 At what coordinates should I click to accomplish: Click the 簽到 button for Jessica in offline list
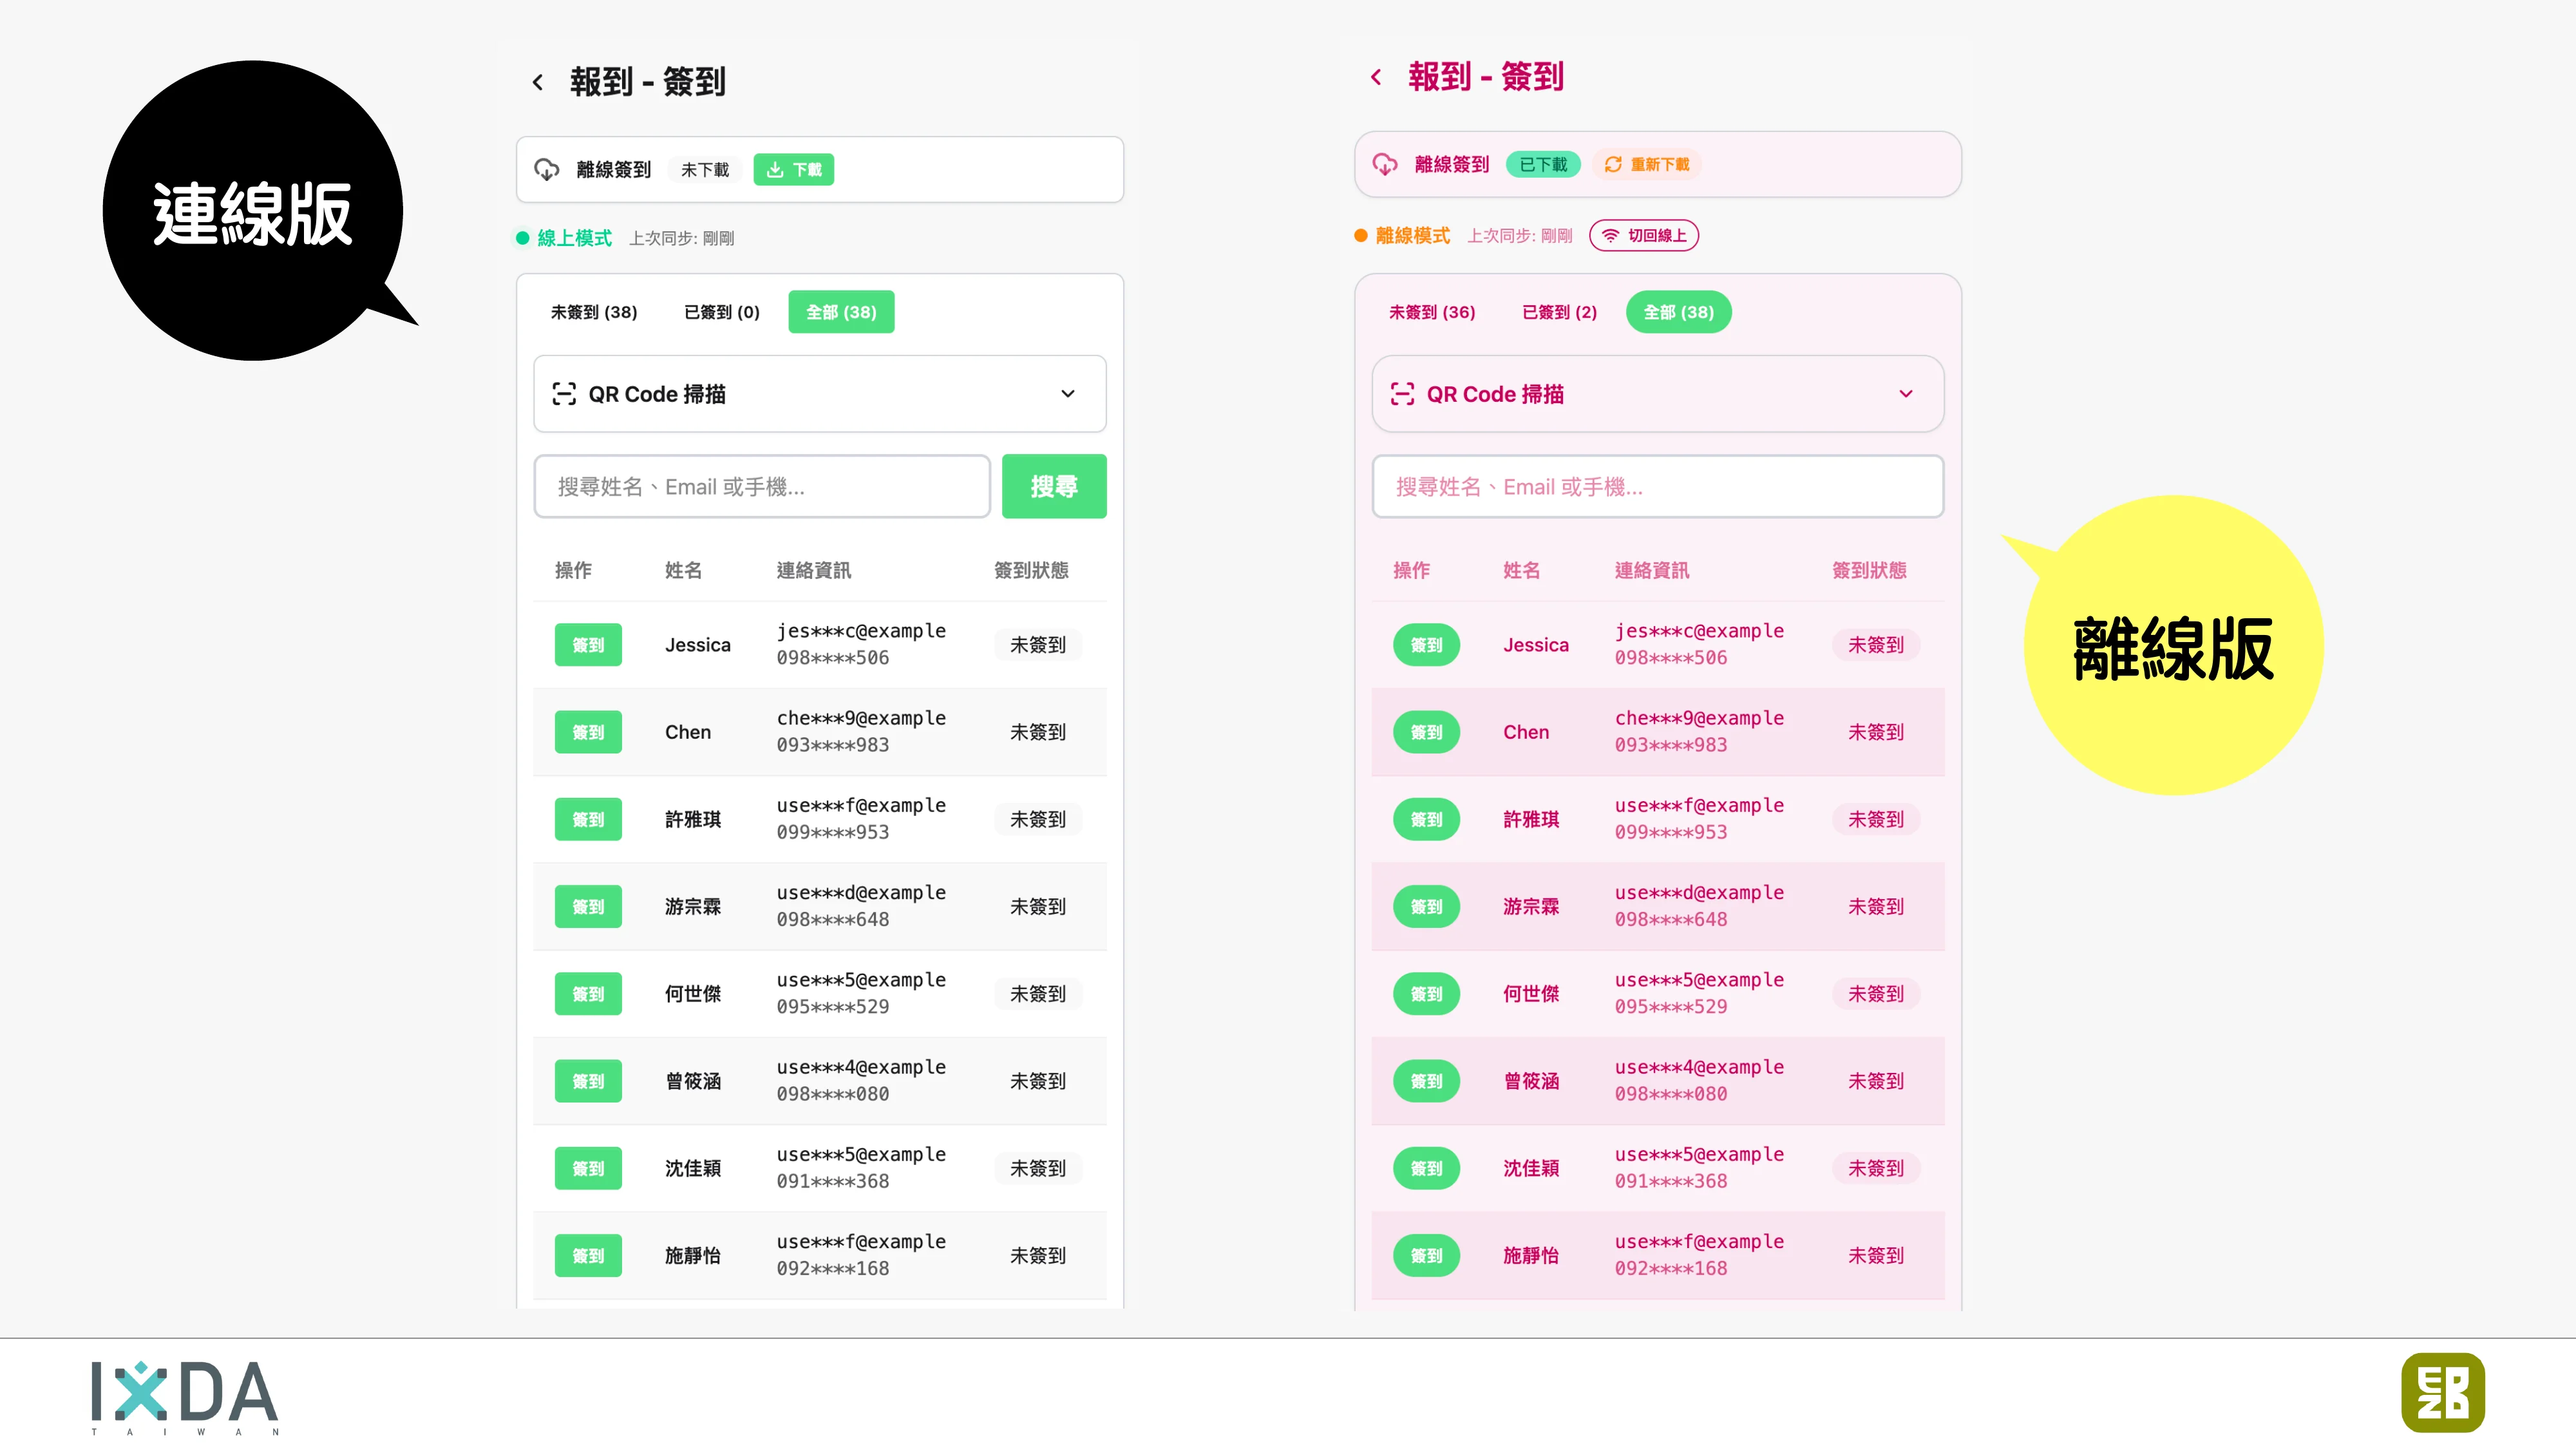click(1427, 644)
